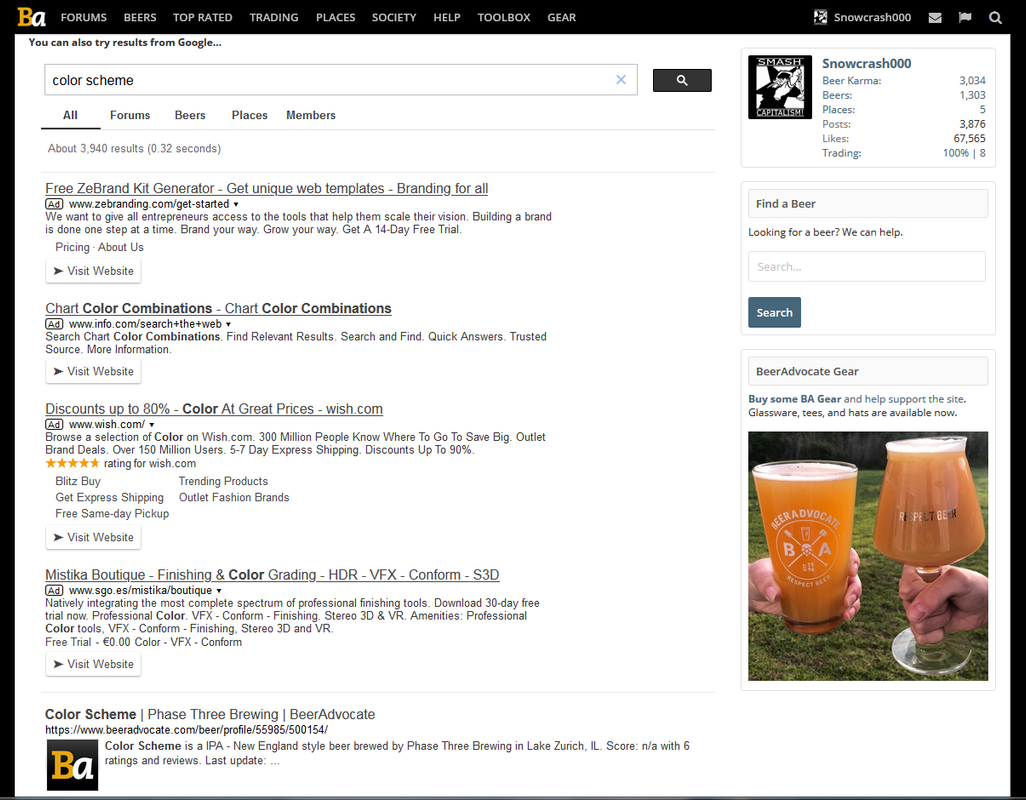This screenshot has height=800, width=1026.
Task: Open the Mistika Boutique ad link
Action: pos(272,575)
